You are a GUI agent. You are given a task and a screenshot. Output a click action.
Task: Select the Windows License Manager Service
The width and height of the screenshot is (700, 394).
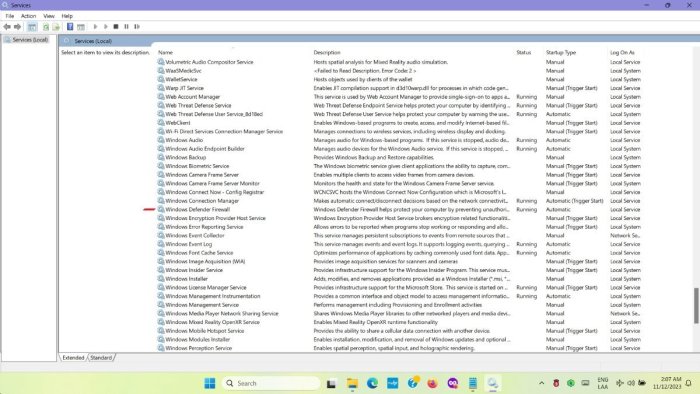206,288
